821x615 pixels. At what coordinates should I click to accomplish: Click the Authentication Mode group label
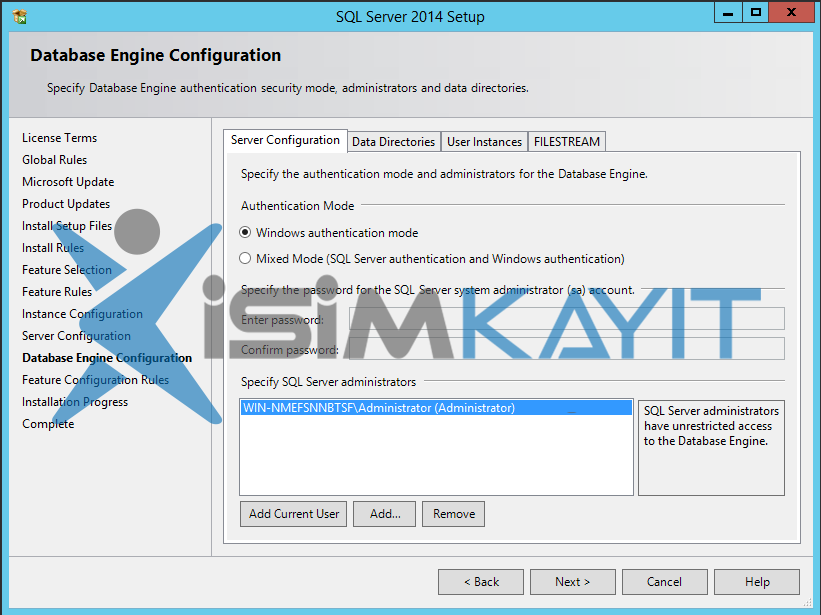(x=297, y=206)
